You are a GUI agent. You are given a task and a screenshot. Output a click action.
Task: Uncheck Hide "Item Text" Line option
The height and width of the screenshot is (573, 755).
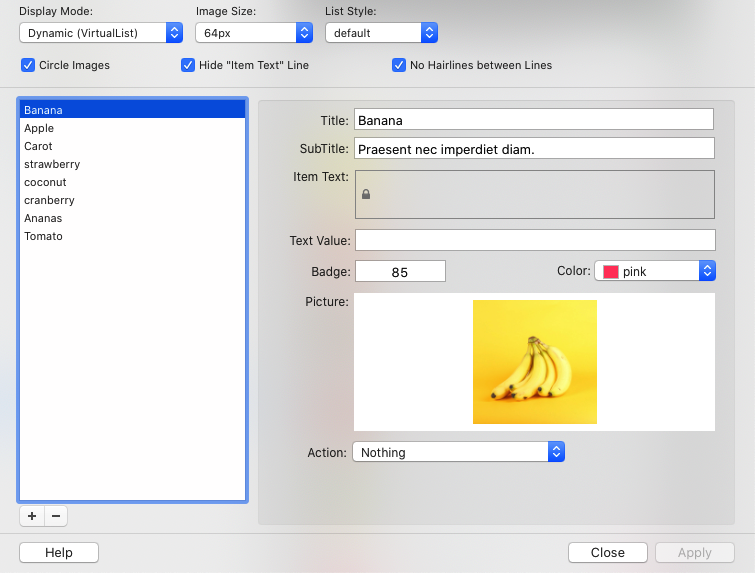pyautogui.click(x=188, y=65)
